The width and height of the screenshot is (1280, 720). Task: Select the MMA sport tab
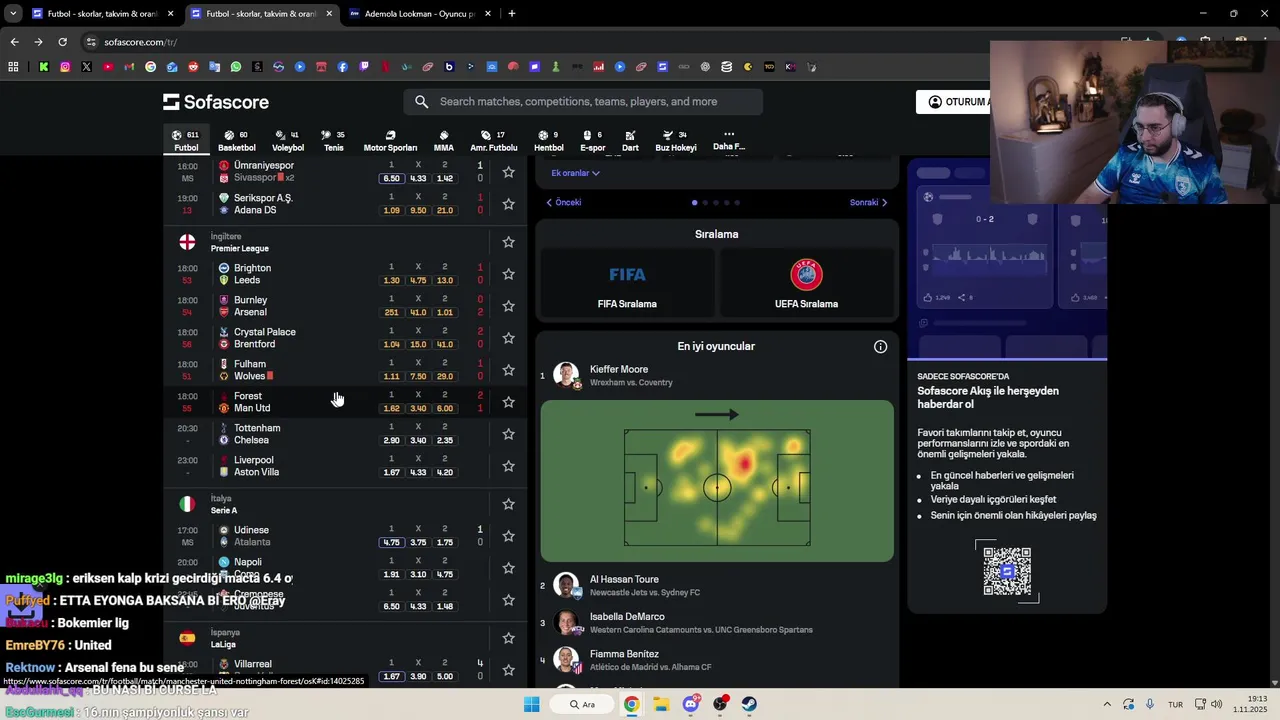coord(444,141)
